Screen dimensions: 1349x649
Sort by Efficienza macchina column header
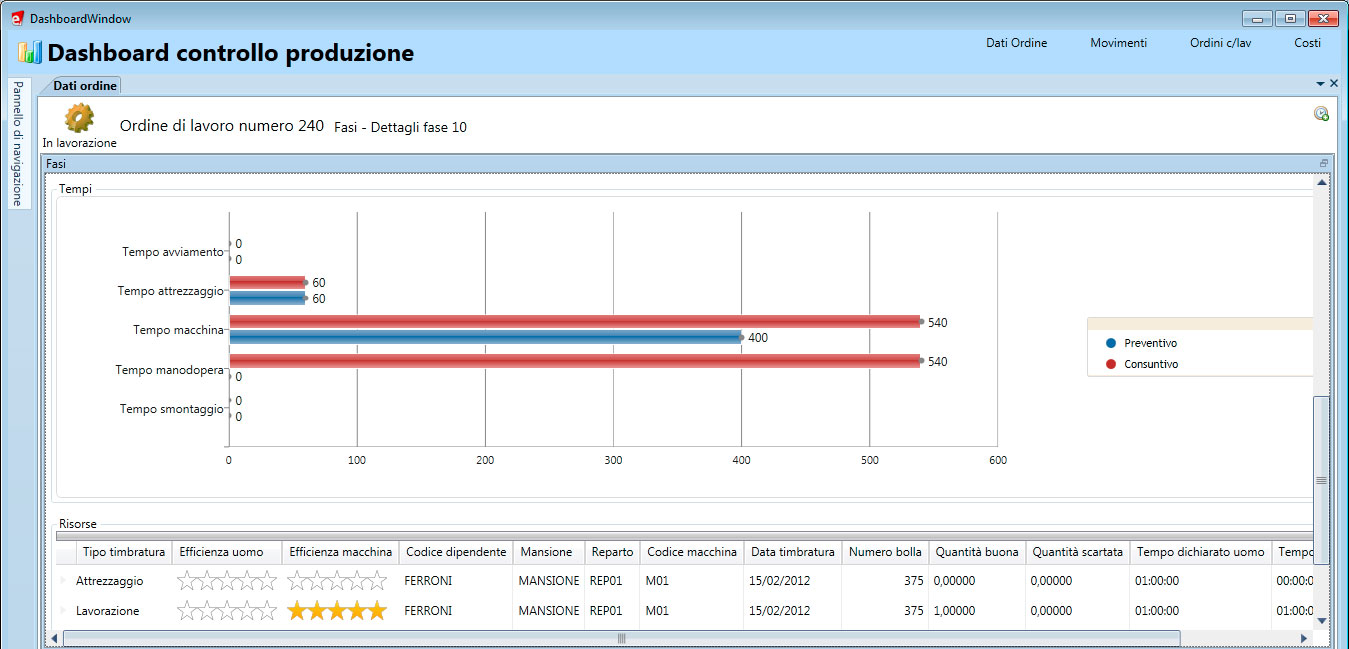pos(340,552)
